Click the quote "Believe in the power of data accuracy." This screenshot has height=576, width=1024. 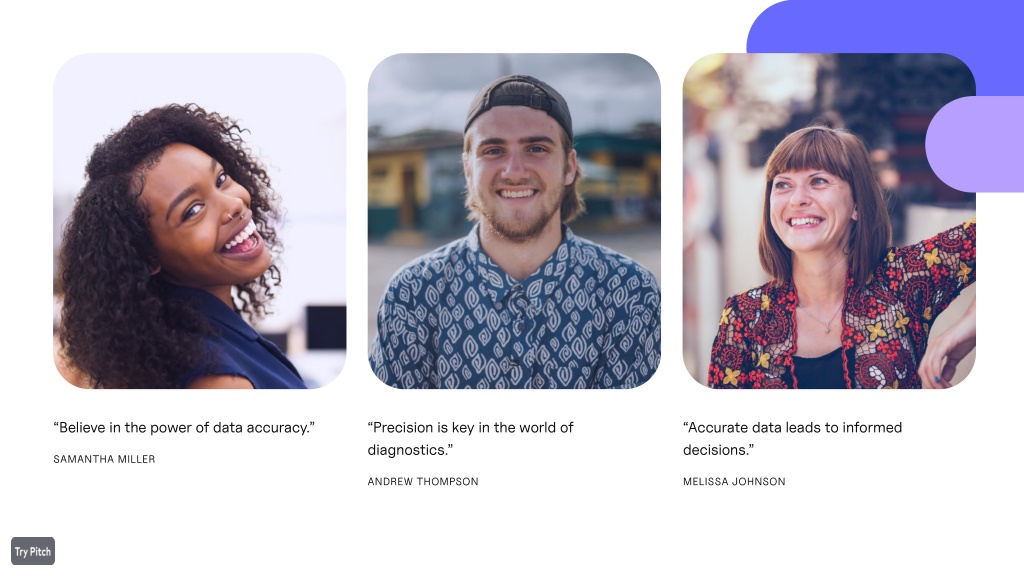pyautogui.click(x=184, y=428)
